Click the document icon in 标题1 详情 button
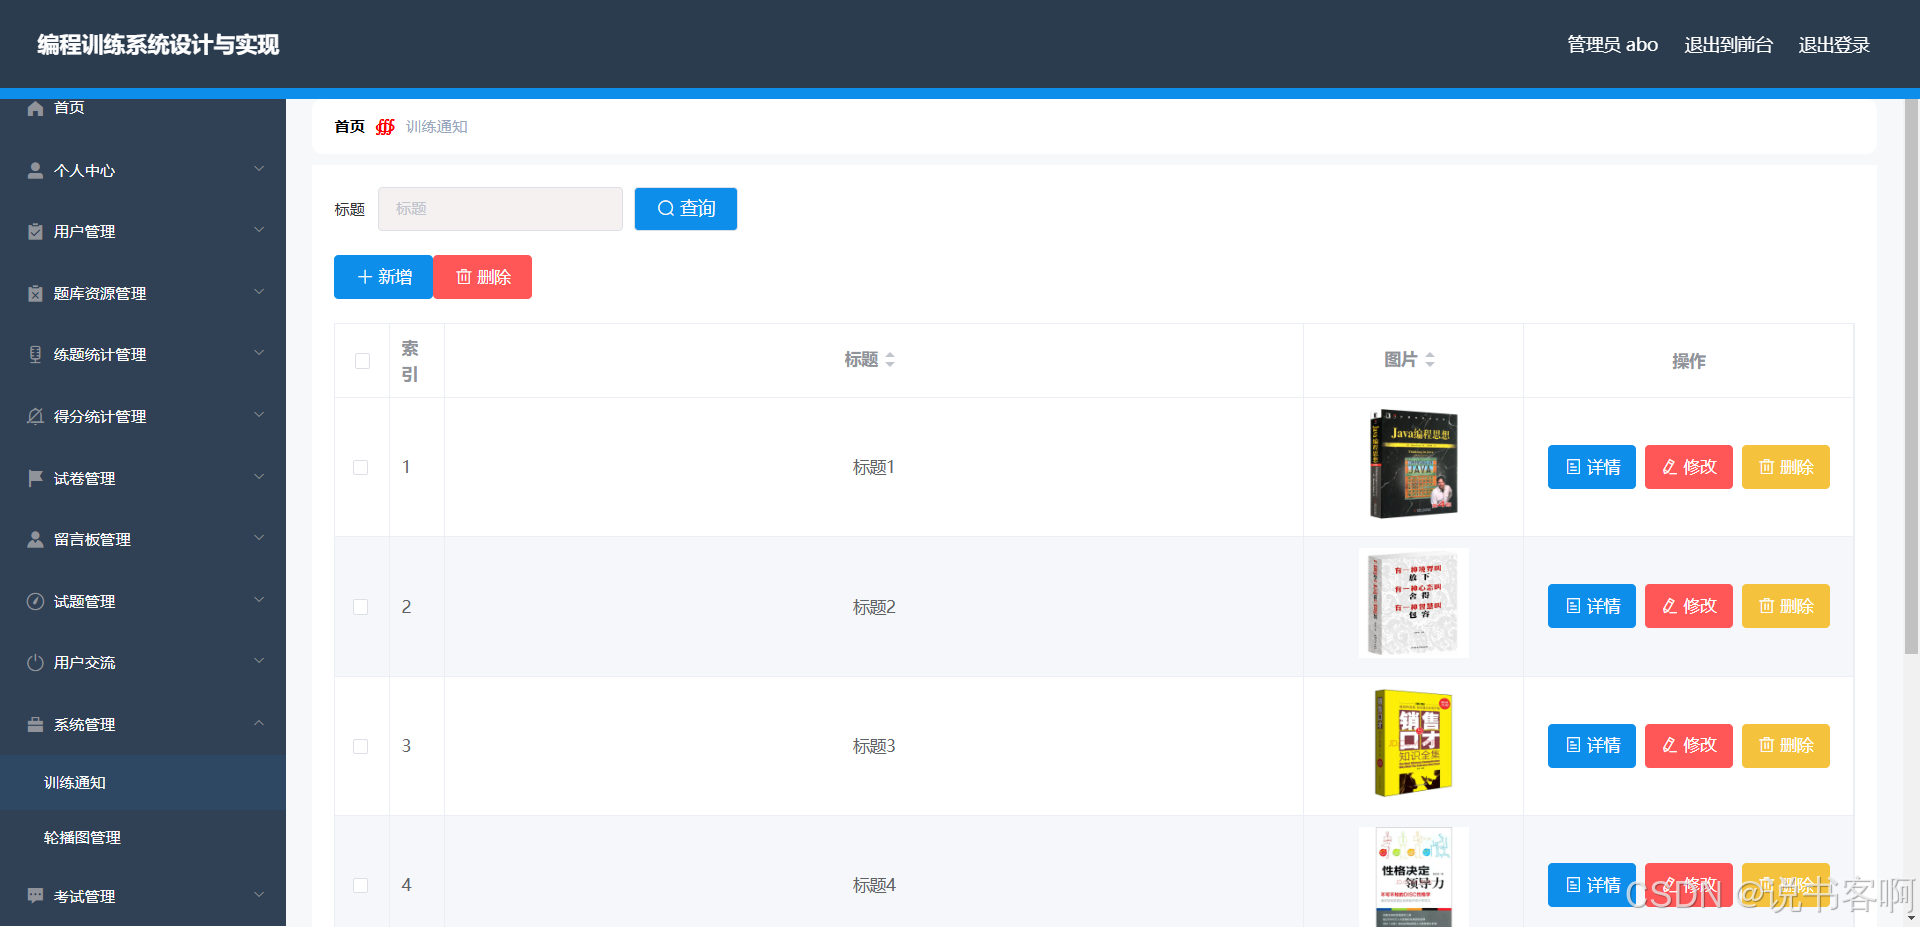Screen dimensions: 1920x927 pyautogui.click(x=1573, y=467)
